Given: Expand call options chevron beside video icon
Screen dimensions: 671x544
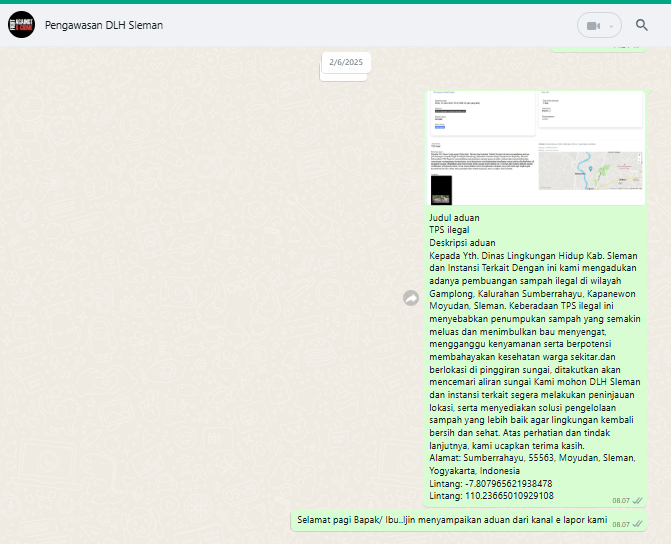Looking at the screenshot, I should pyautogui.click(x=611, y=26).
